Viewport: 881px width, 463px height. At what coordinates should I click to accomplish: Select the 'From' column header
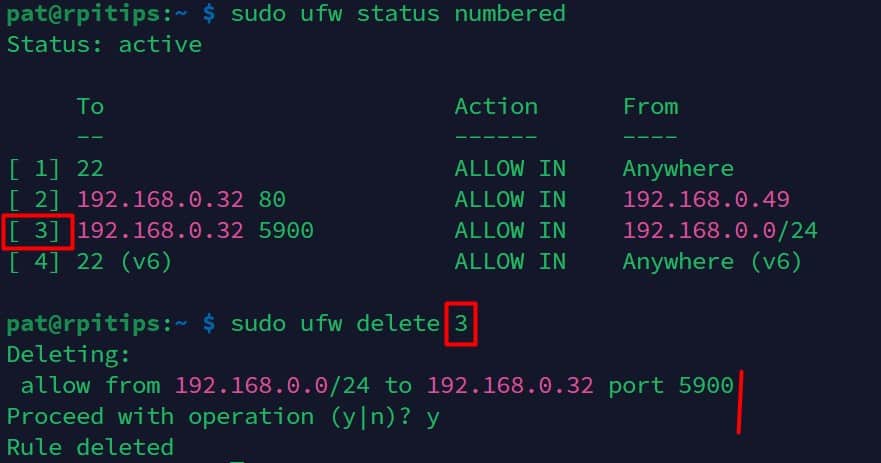point(651,106)
